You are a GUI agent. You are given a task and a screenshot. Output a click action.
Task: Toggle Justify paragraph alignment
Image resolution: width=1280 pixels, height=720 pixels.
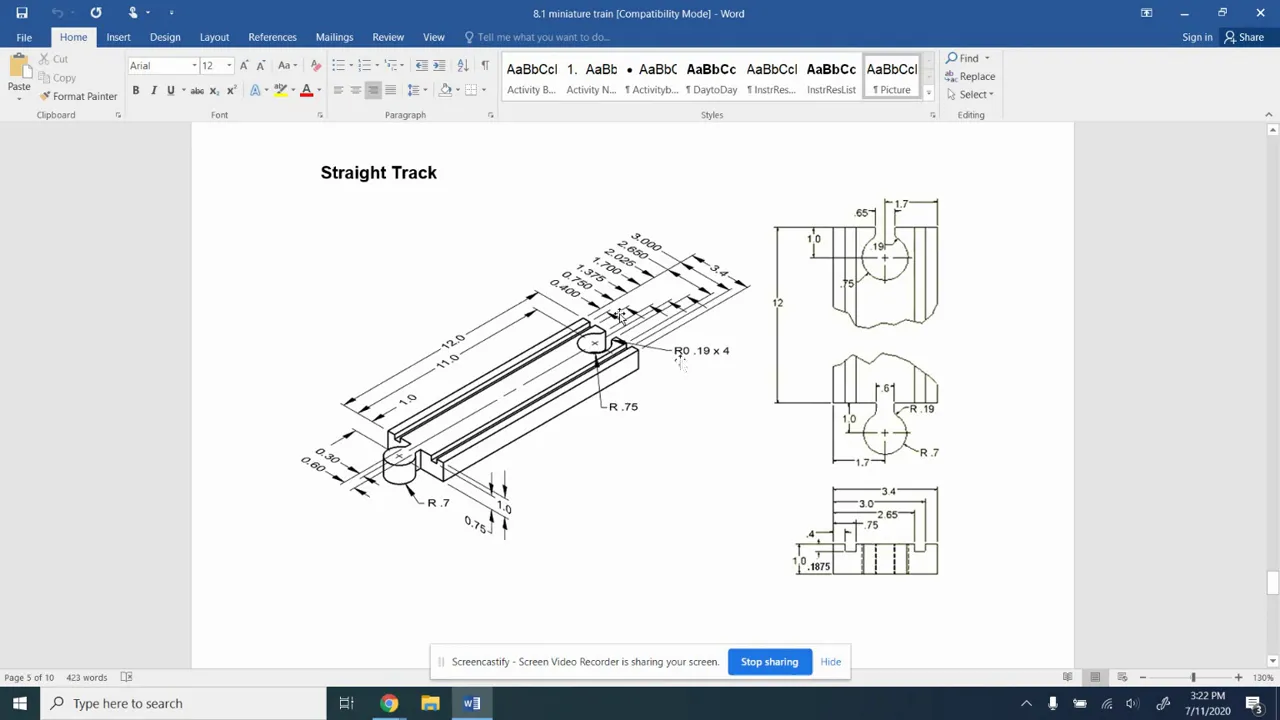[390, 91]
